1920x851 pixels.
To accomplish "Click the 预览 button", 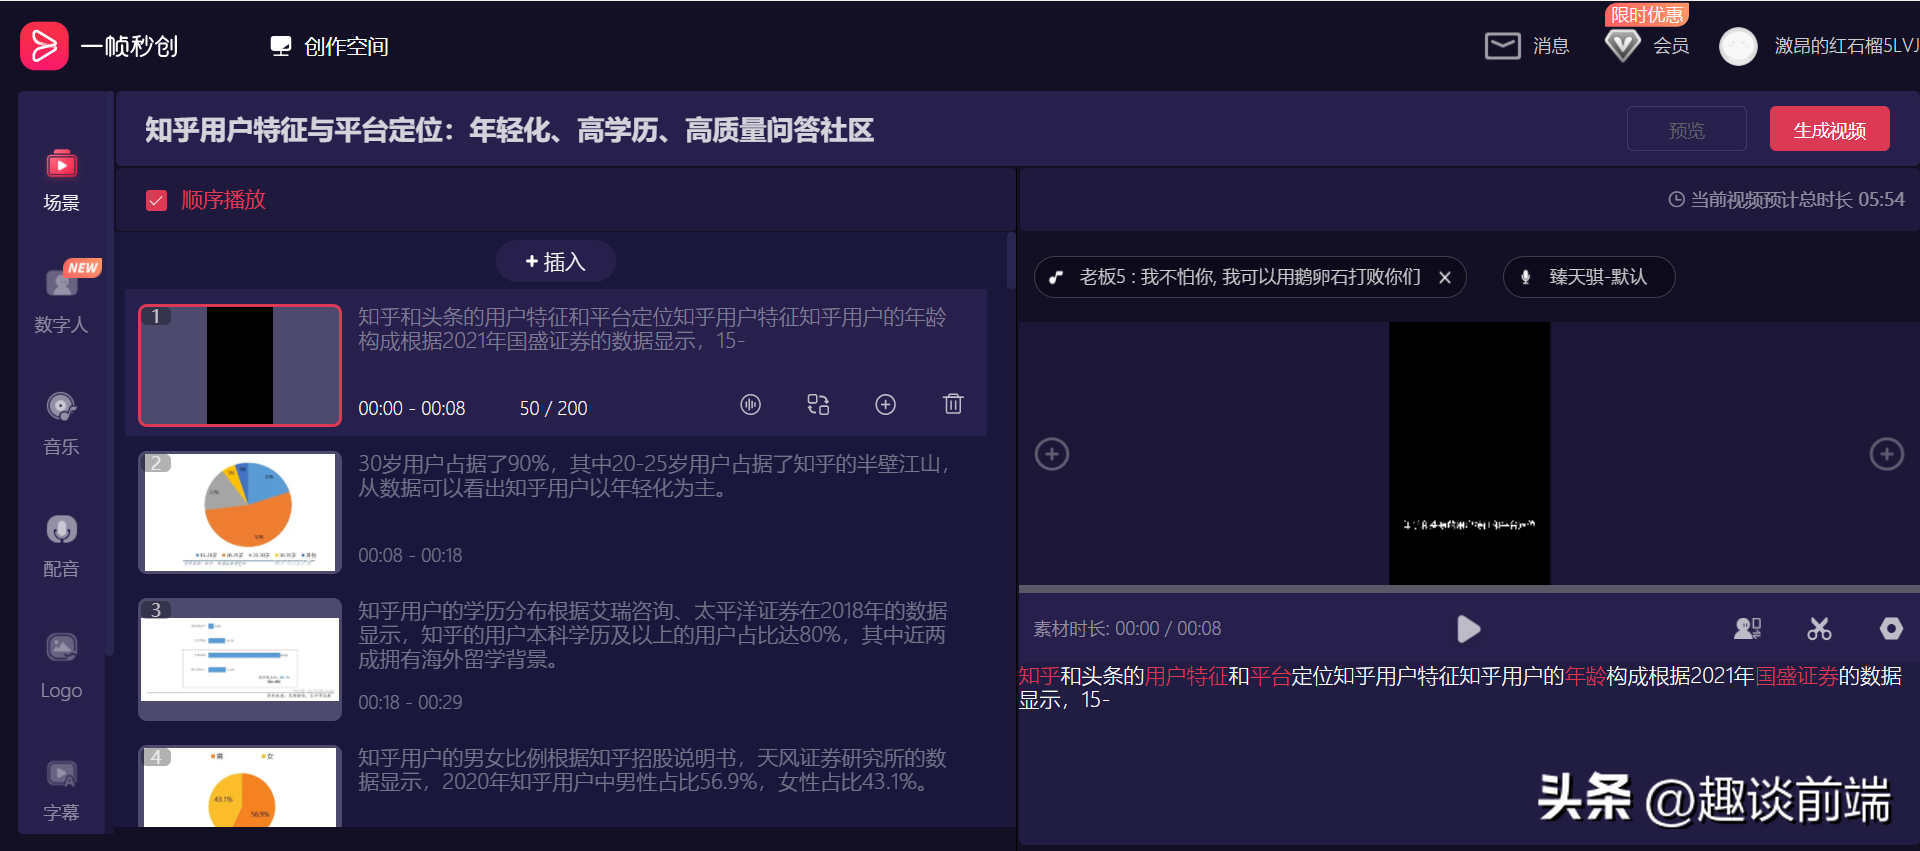I will [1686, 129].
